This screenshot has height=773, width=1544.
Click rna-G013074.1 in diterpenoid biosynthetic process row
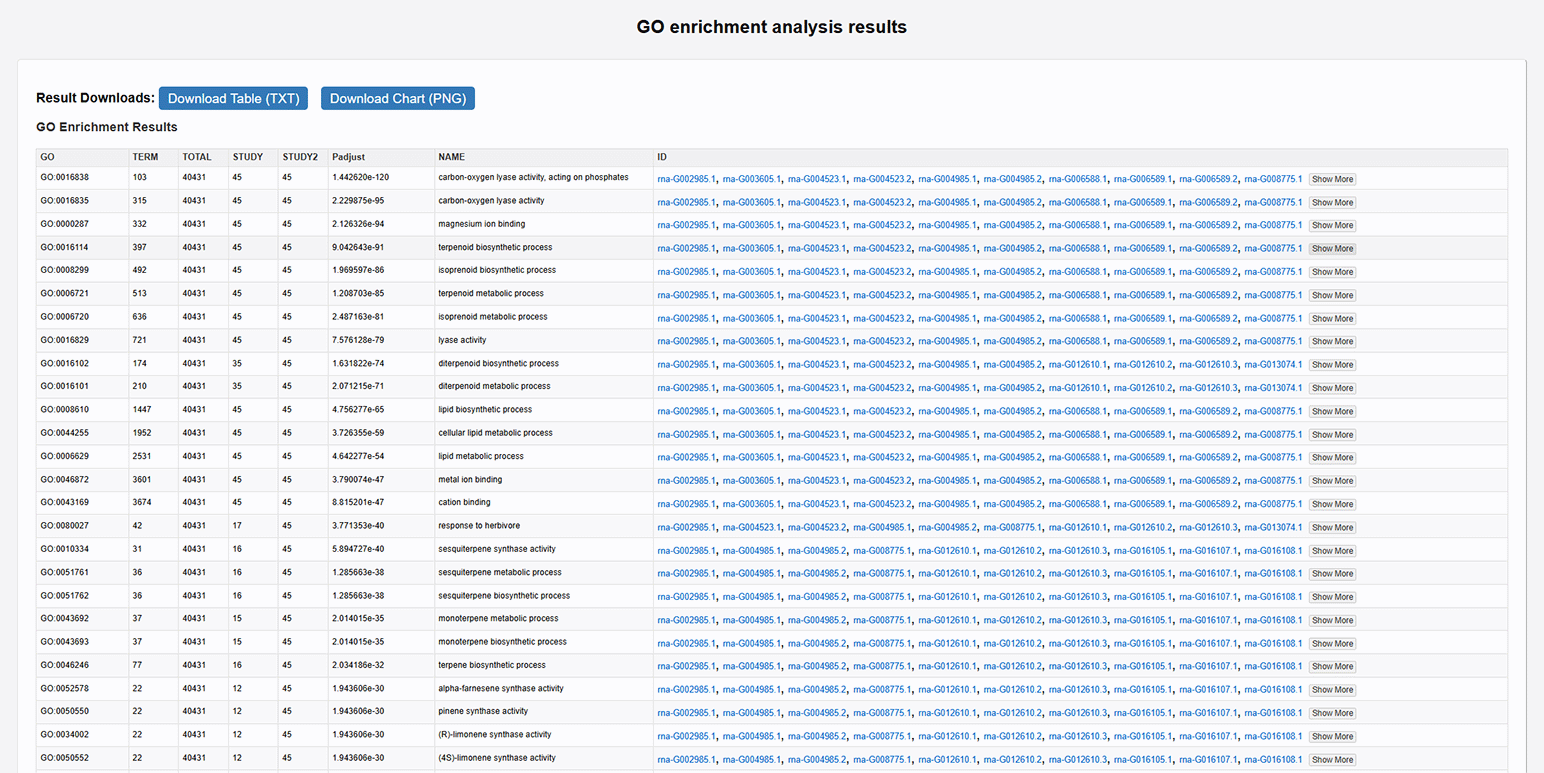[1273, 364]
